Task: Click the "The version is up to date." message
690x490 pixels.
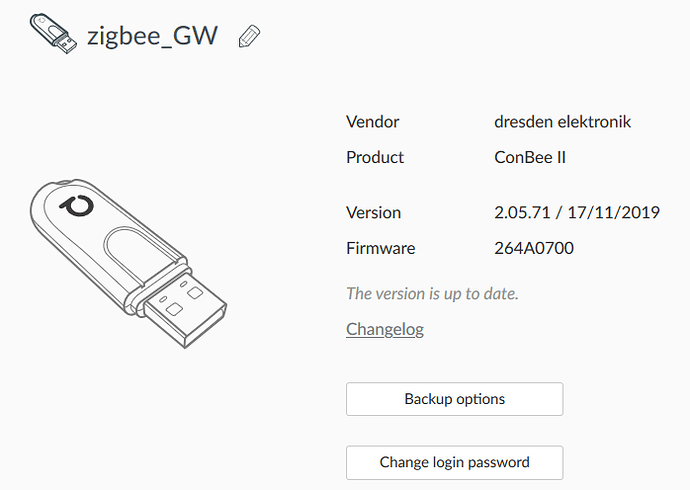Action: [432, 293]
